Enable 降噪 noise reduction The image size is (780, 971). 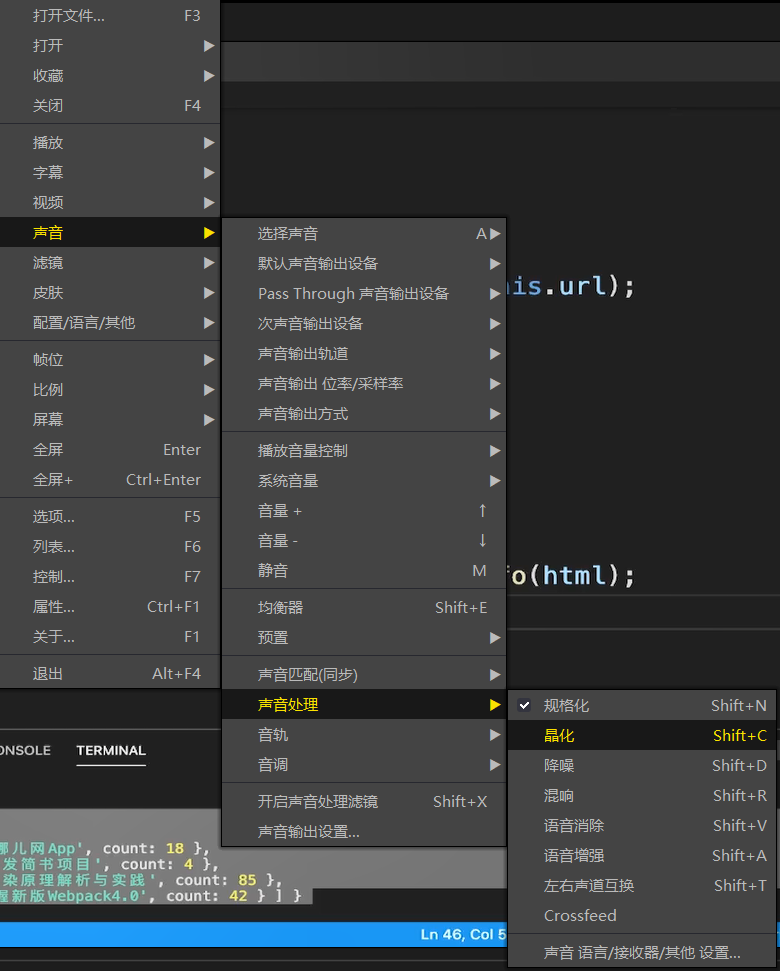(641, 765)
